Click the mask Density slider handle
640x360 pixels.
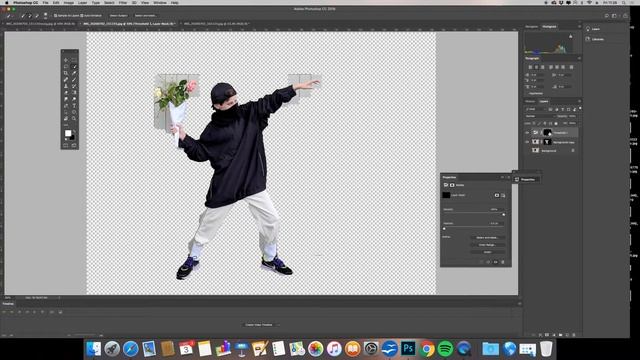[x=504, y=215]
